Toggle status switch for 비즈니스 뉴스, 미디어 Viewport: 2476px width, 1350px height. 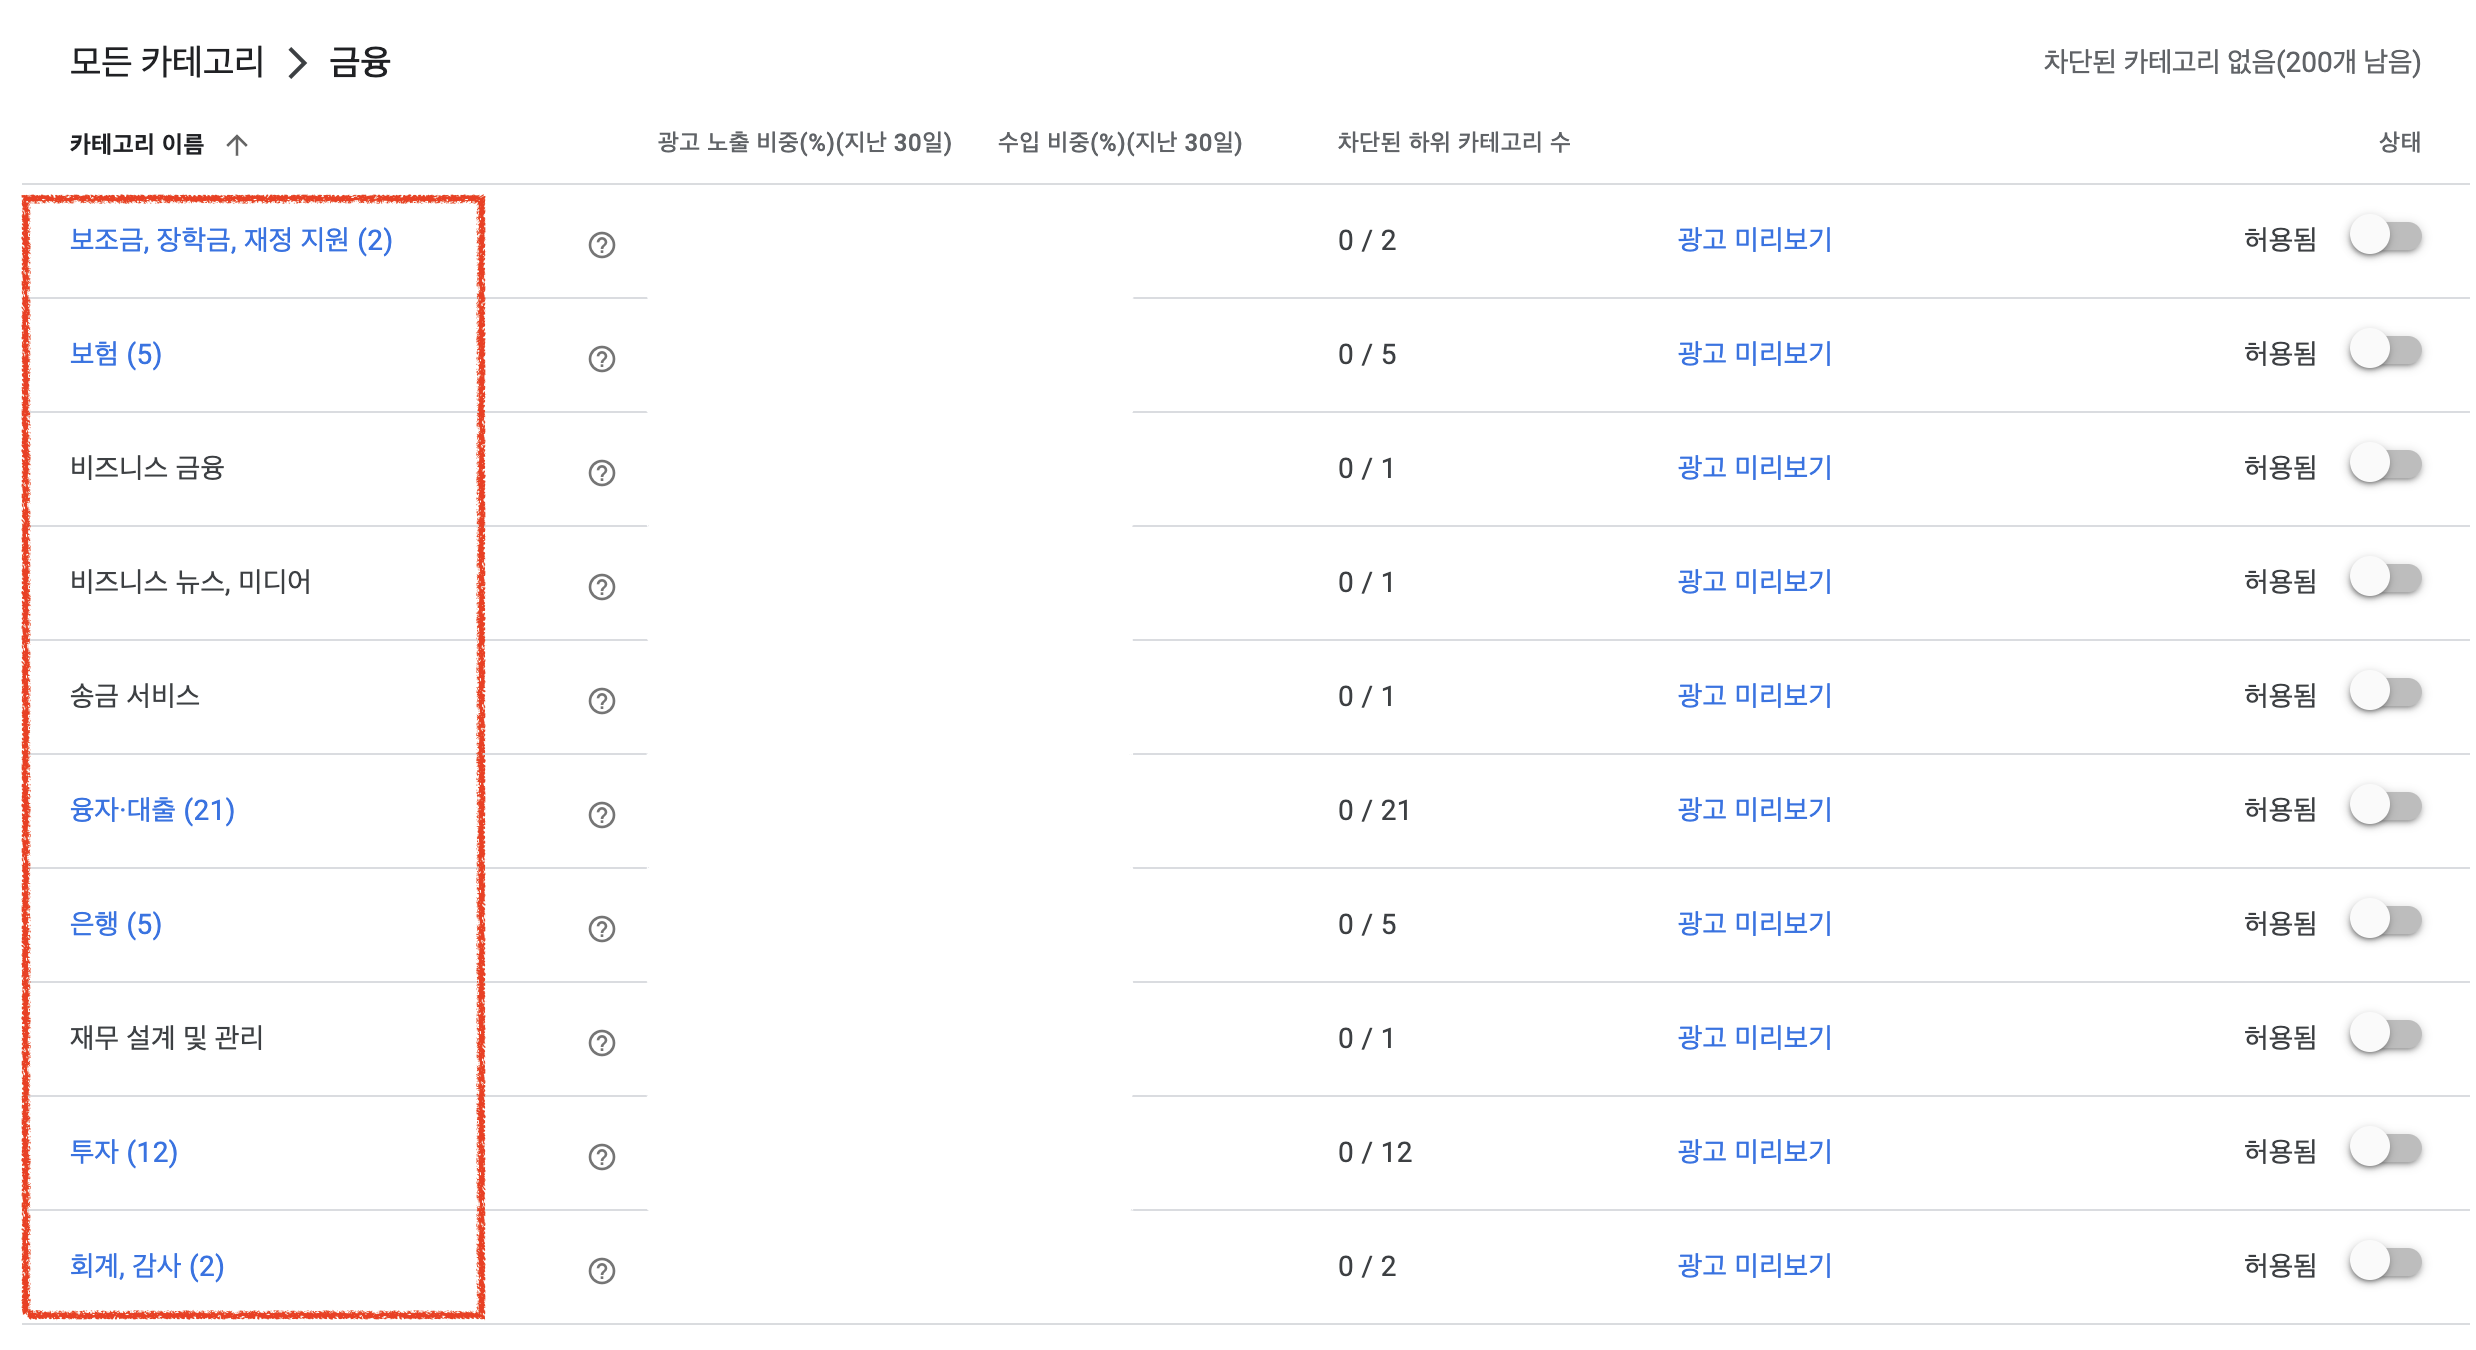[2385, 579]
